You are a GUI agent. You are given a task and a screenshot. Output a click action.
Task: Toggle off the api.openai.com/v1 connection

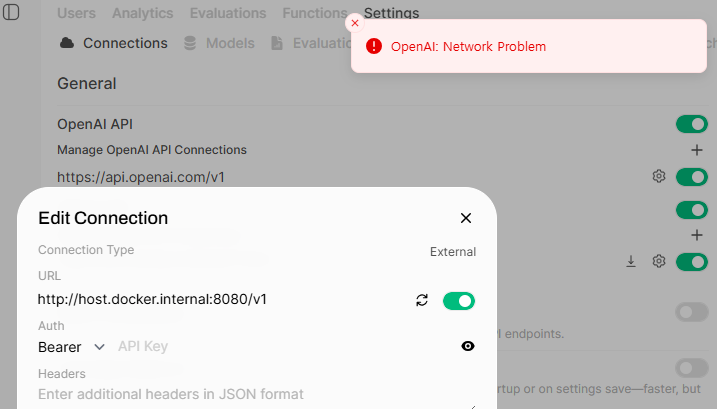click(x=692, y=177)
